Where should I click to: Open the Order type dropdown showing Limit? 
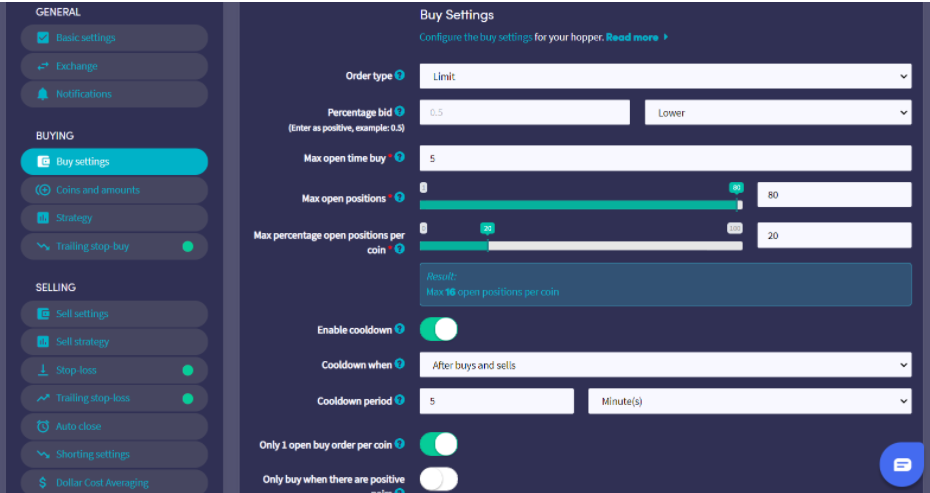(665, 76)
